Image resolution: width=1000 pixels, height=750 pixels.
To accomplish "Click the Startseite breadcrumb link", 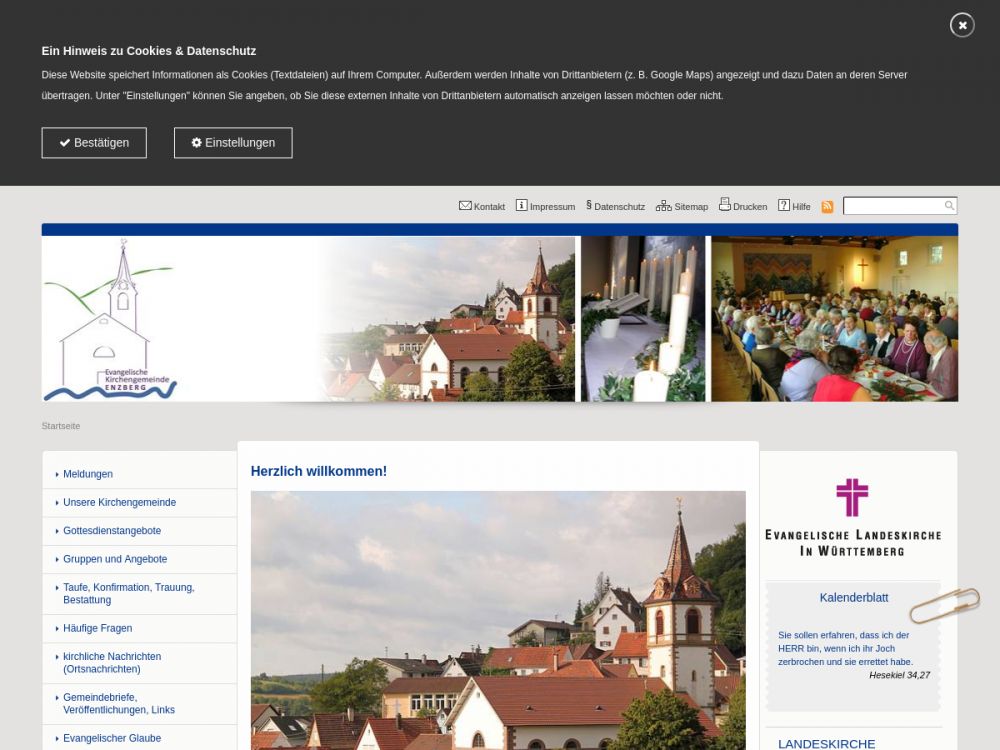I will (61, 426).
